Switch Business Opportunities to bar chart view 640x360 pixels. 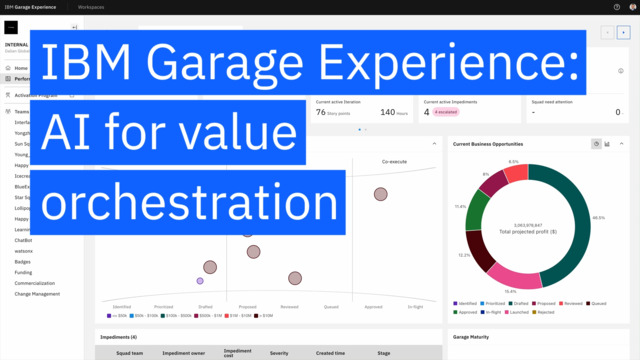pos(607,144)
